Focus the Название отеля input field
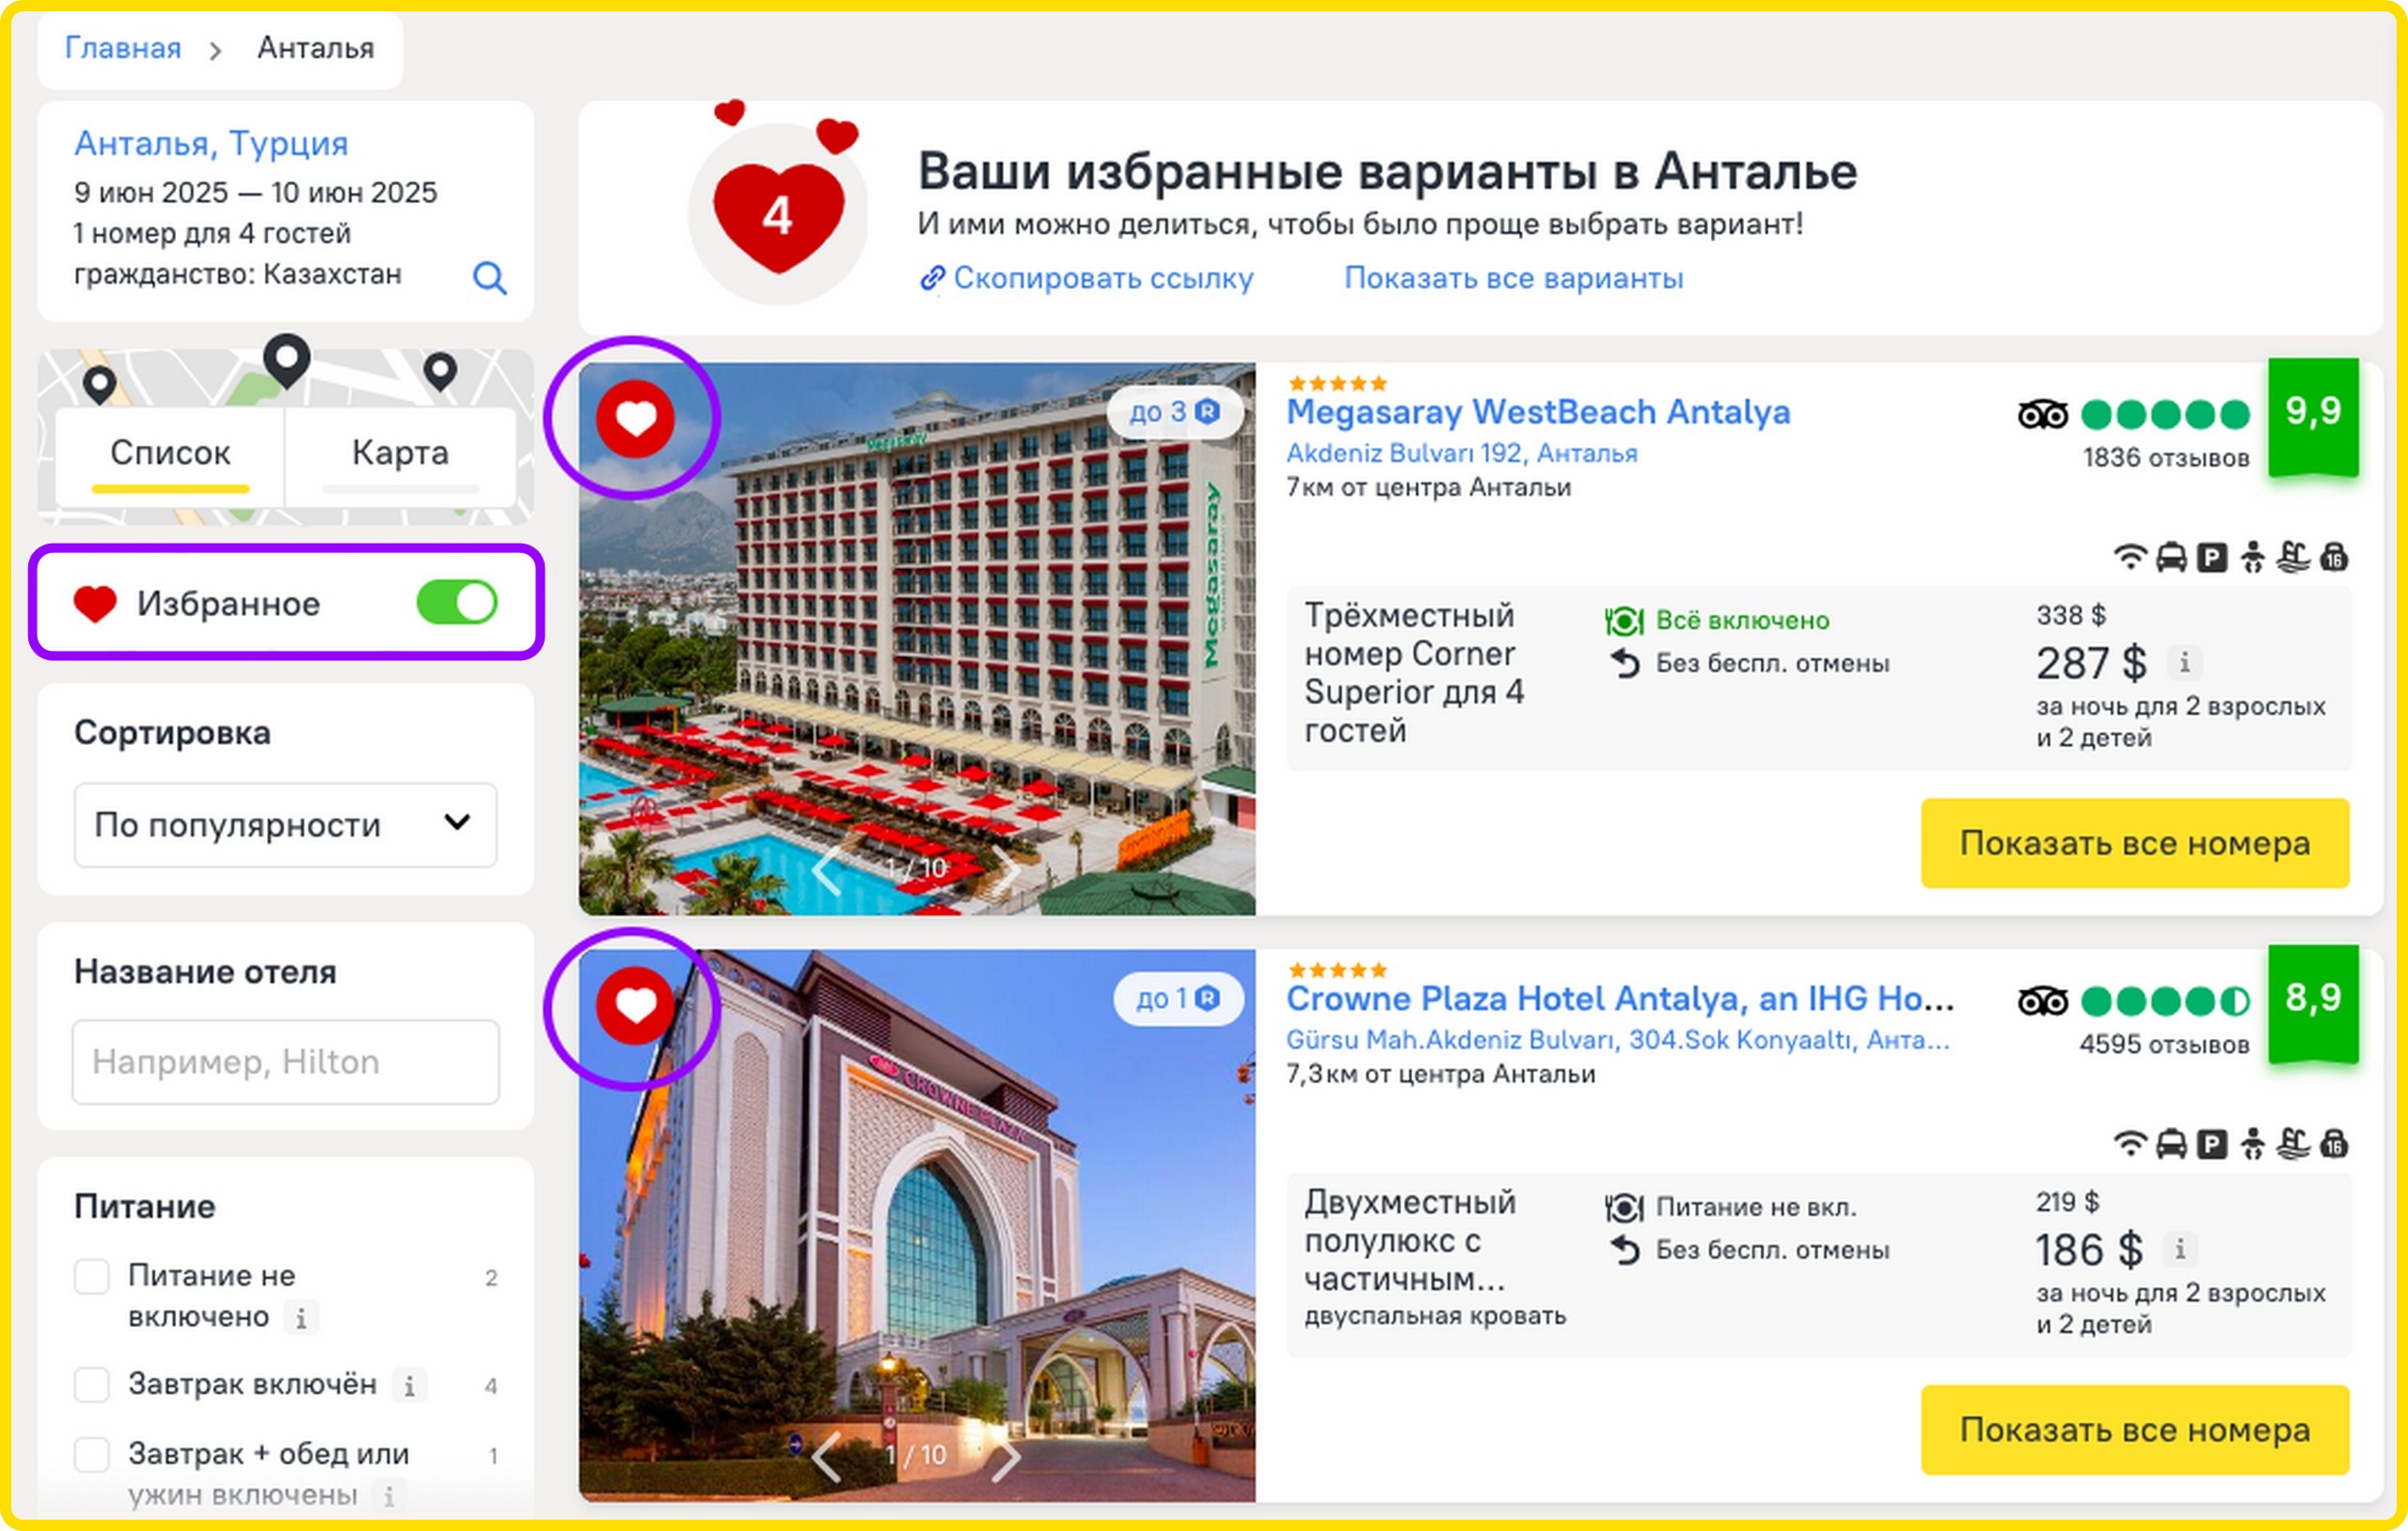The width and height of the screenshot is (2408, 1531). (x=285, y=1062)
